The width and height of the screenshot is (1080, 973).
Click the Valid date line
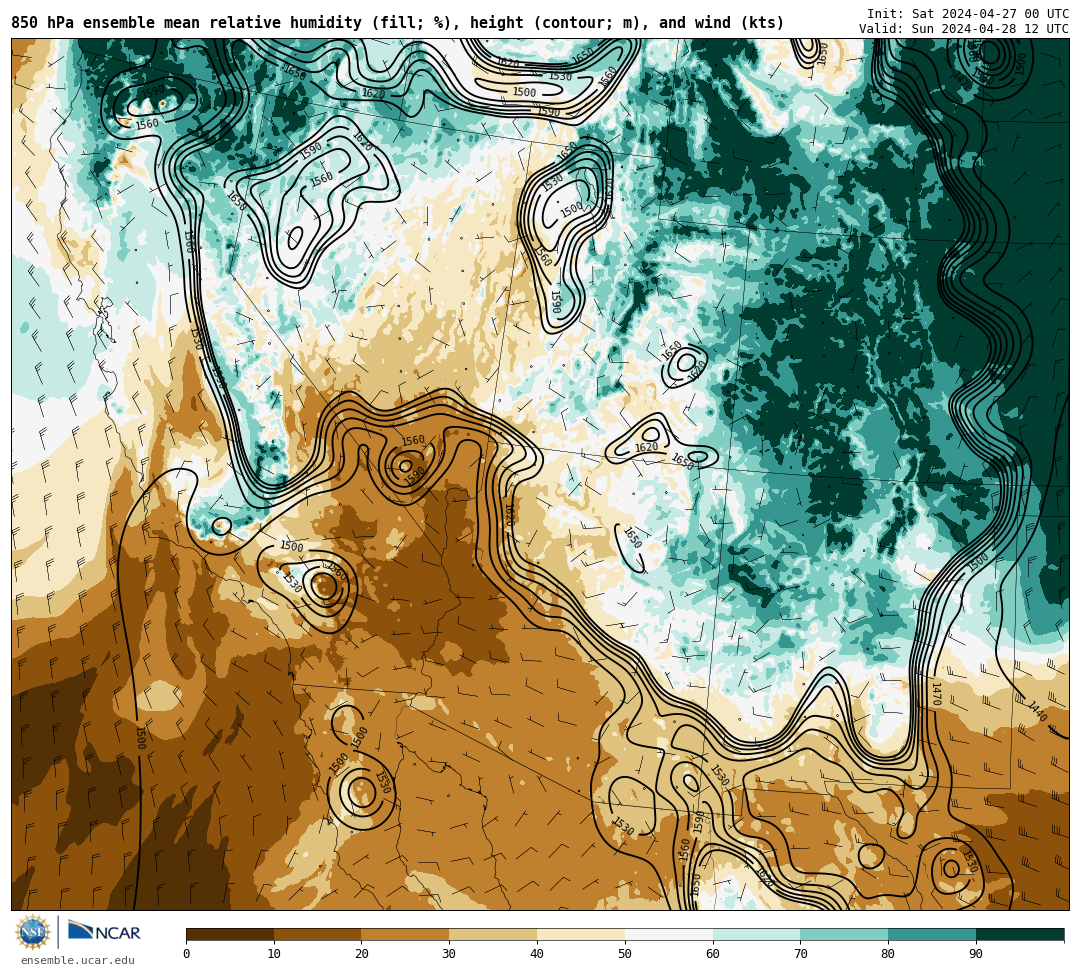pos(964,29)
